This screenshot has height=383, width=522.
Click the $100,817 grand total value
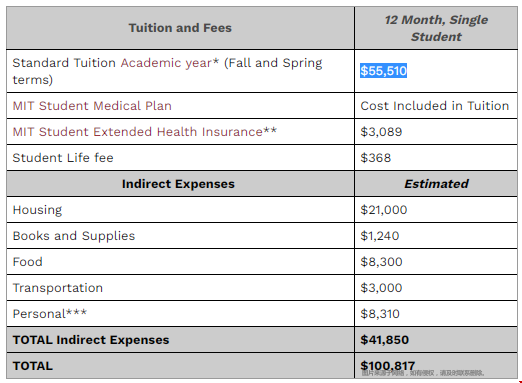coord(388,366)
